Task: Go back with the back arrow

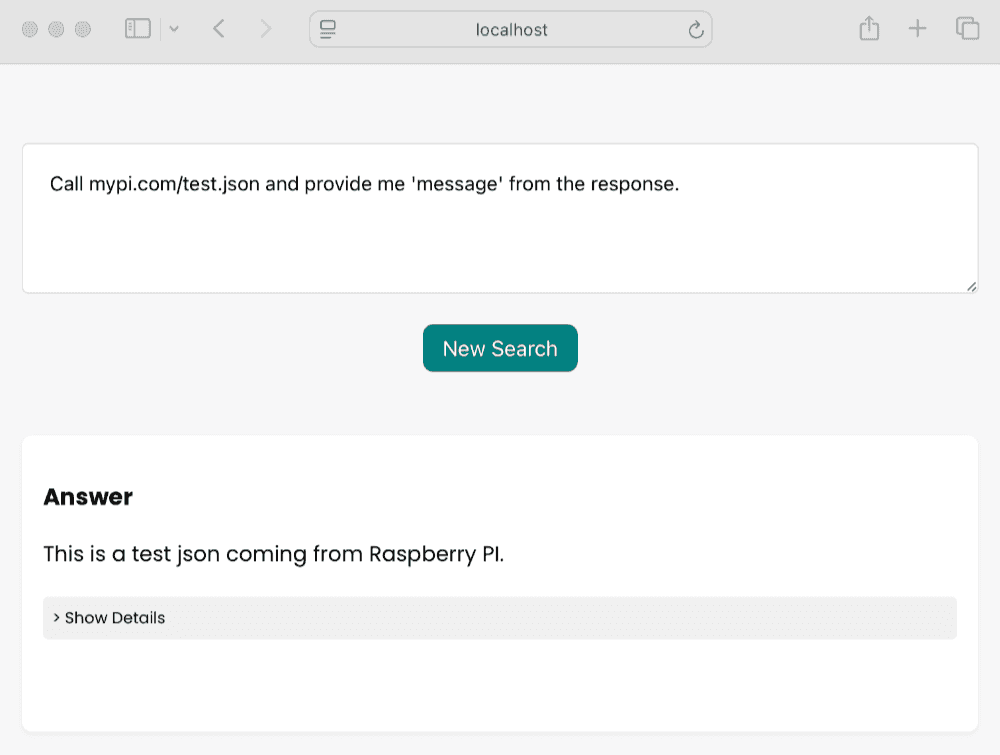Action: [x=219, y=29]
